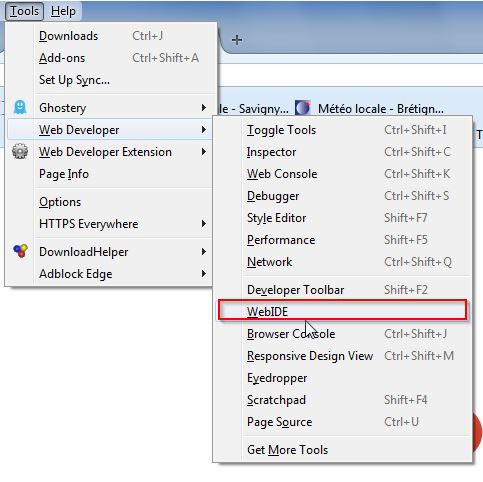Select Eyedropper from the submenu
The image size is (483, 482).
(342, 378)
